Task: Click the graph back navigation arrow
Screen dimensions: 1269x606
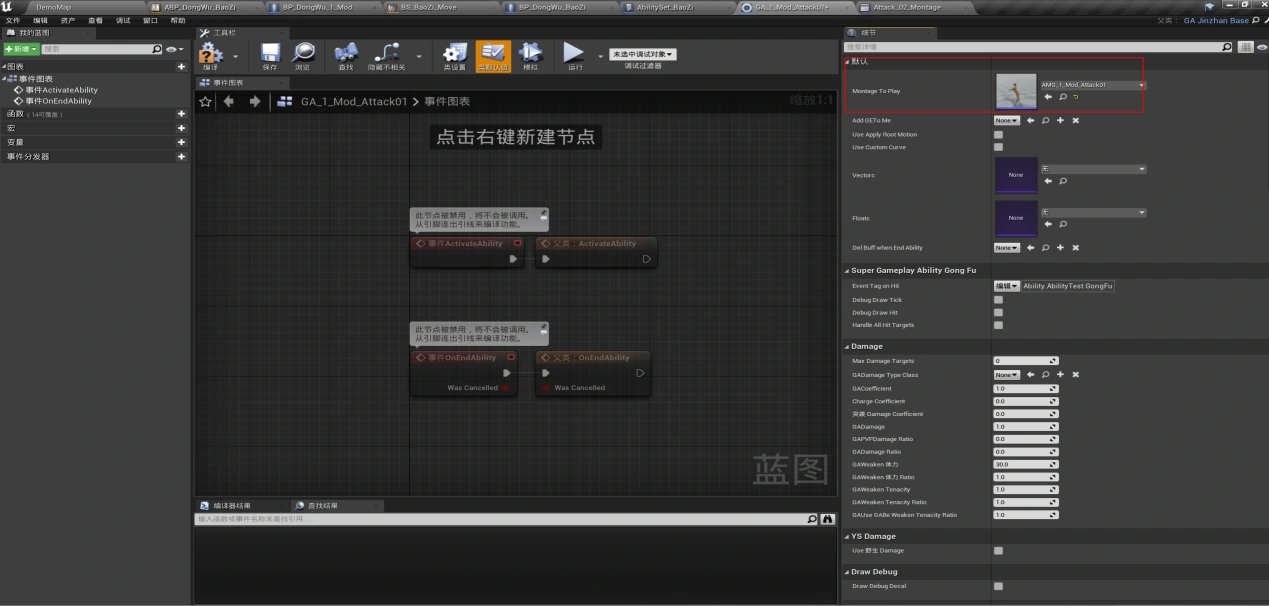Action: pyautogui.click(x=229, y=101)
